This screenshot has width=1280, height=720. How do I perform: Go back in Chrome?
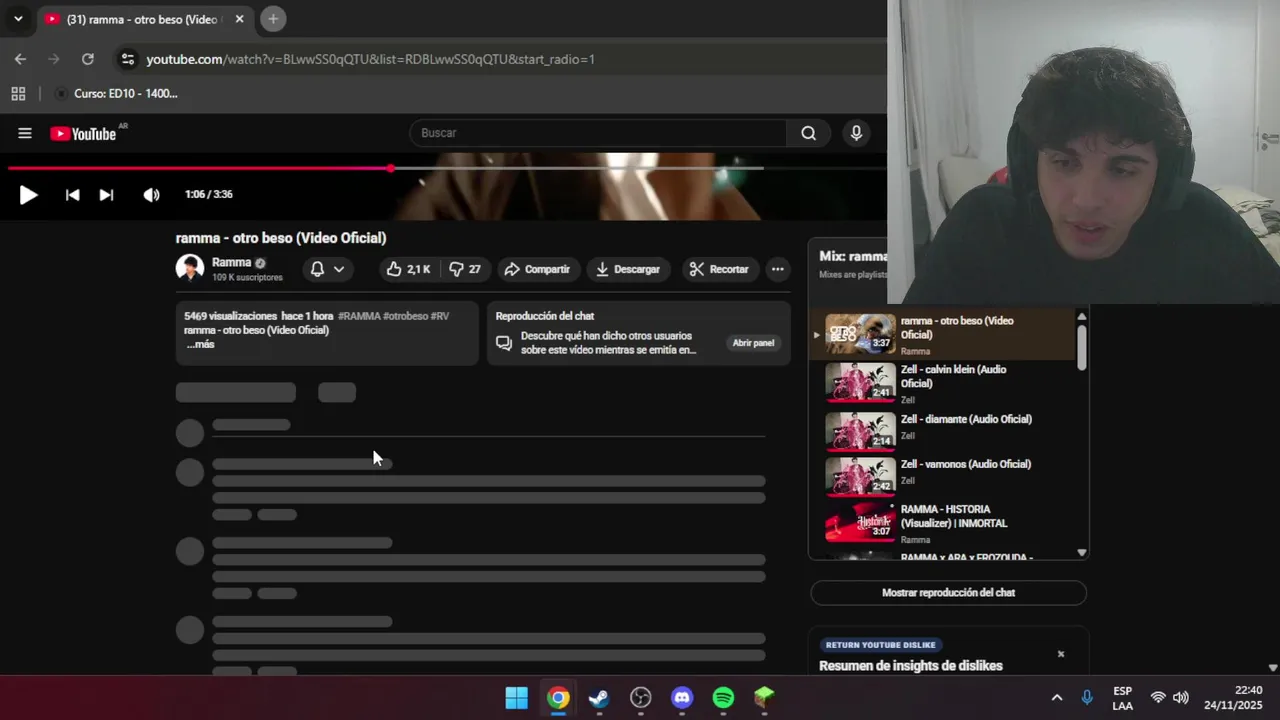20,59
